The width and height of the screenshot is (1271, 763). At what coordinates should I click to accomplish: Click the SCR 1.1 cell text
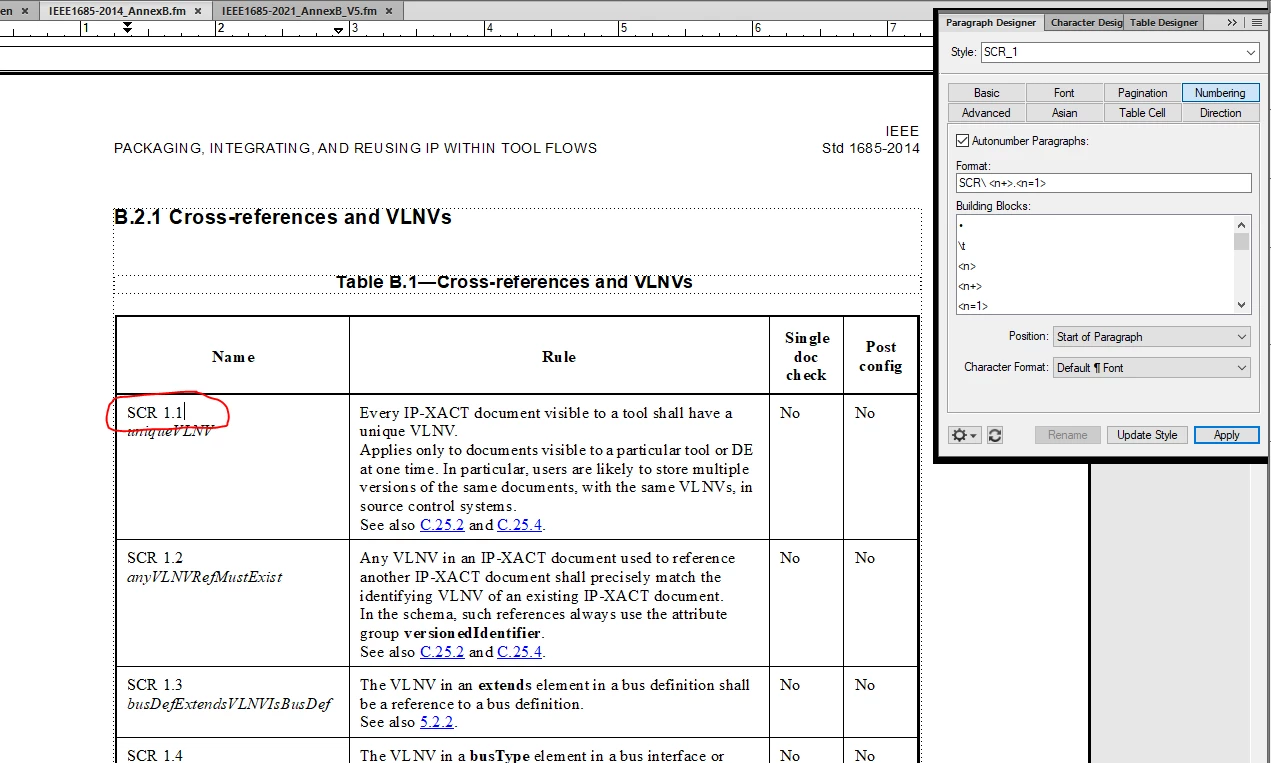pyautogui.click(x=155, y=413)
